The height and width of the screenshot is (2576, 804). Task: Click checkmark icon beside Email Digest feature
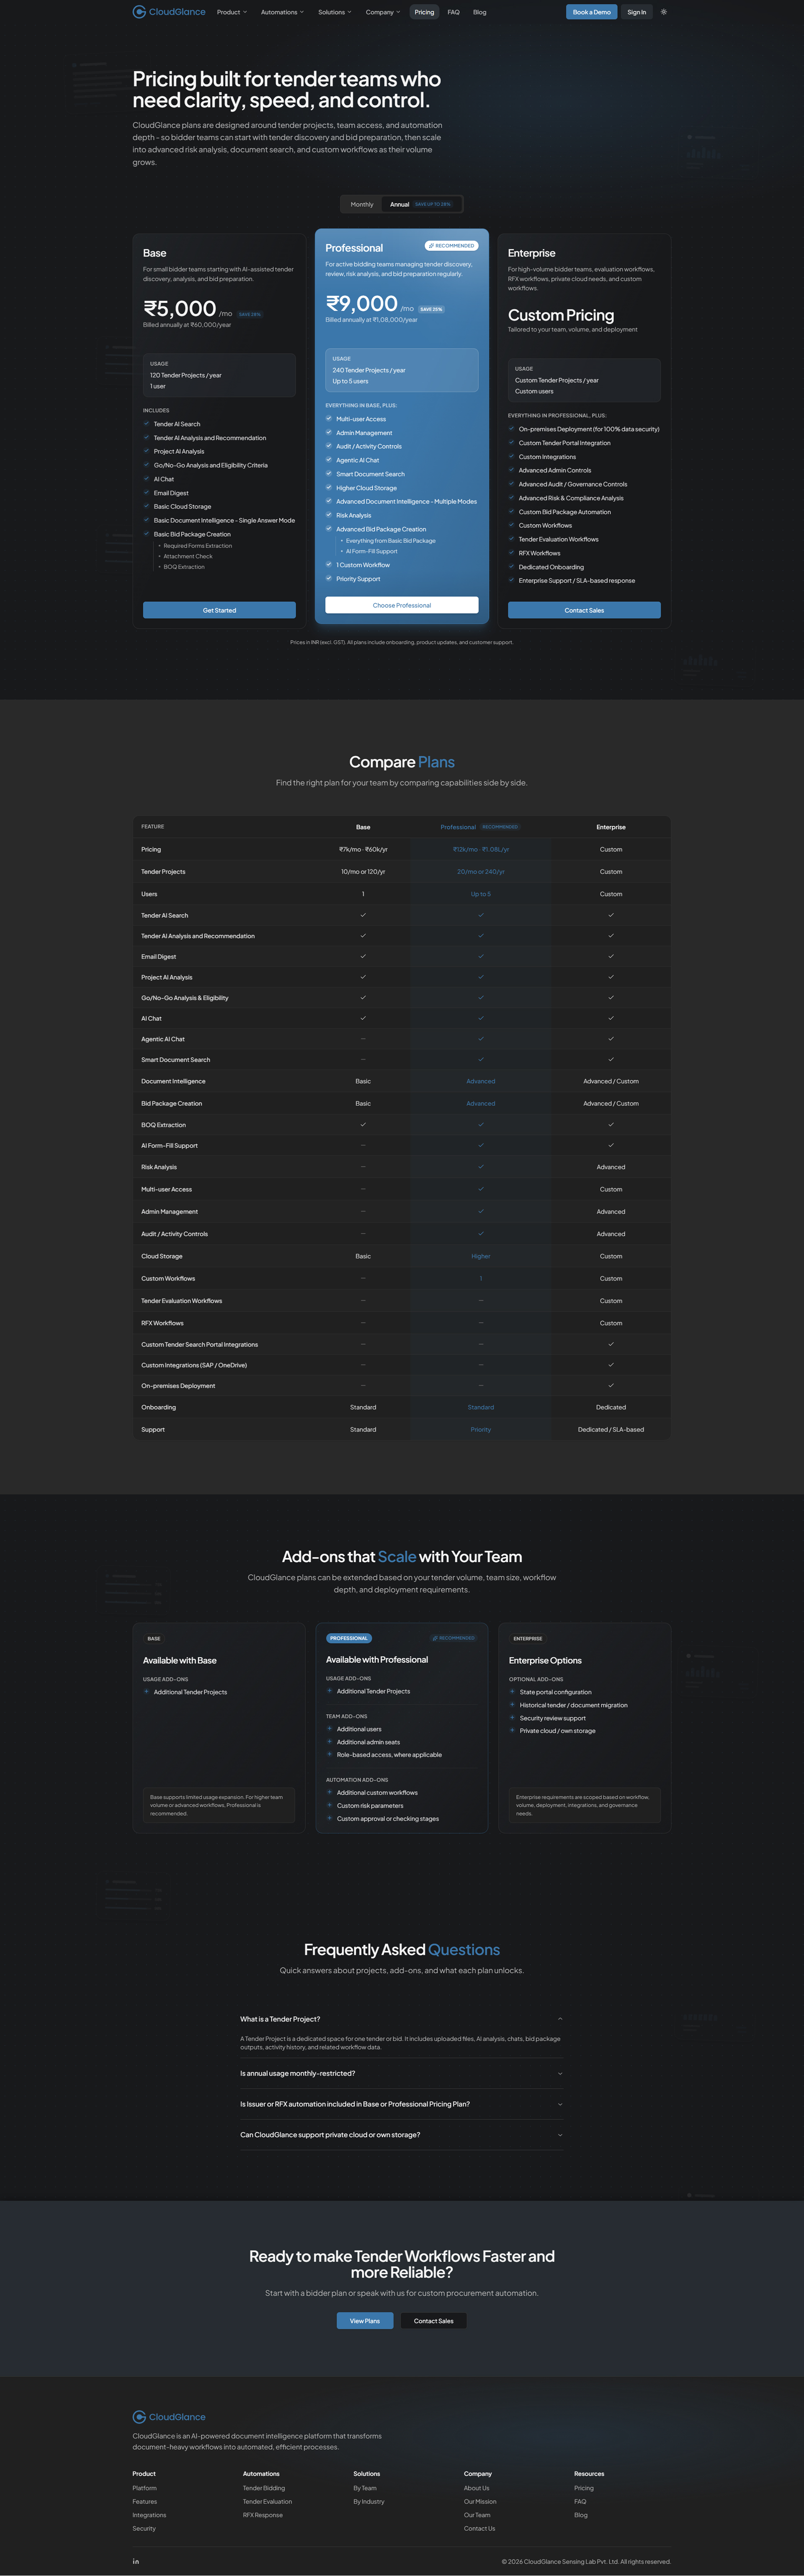[146, 493]
